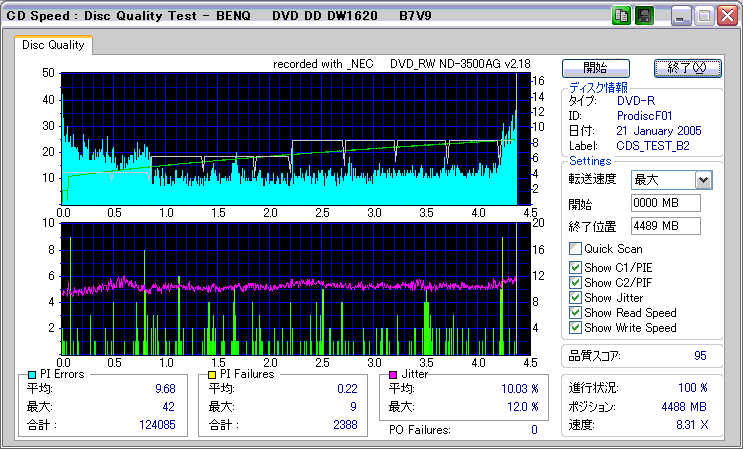The height and width of the screenshot is (449, 743).
Task: Disable Show Jitter checkbox
Action: tap(575, 298)
